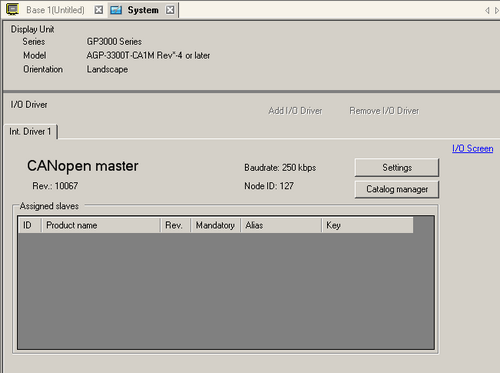The height and width of the screenshot is (373, 500).
Task: Click the System tab monitor icon
Action: pos(116,10)
